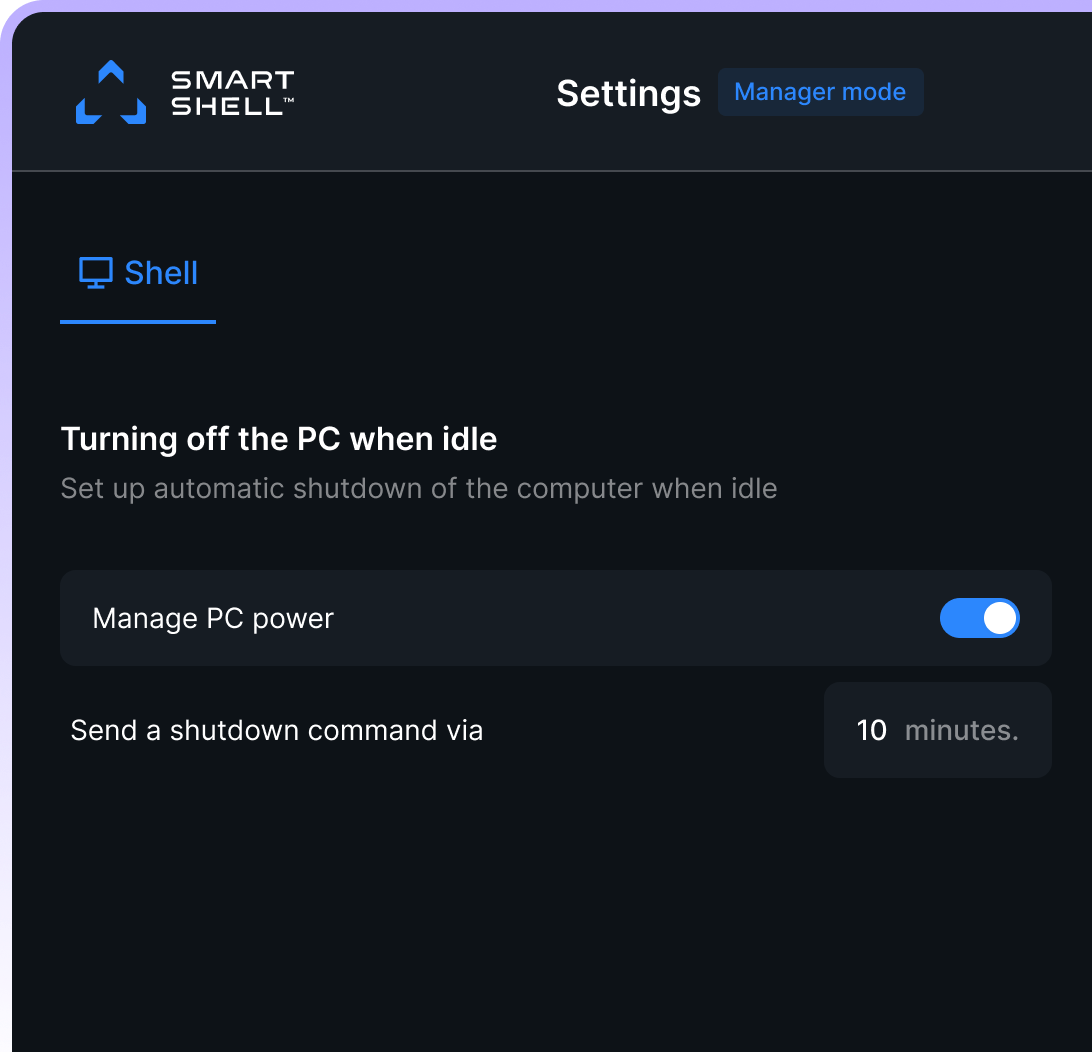Click the blue underline beneath Shell tab
The width and height of the screenshot is (1092, 1052).
tap(138, 322)
